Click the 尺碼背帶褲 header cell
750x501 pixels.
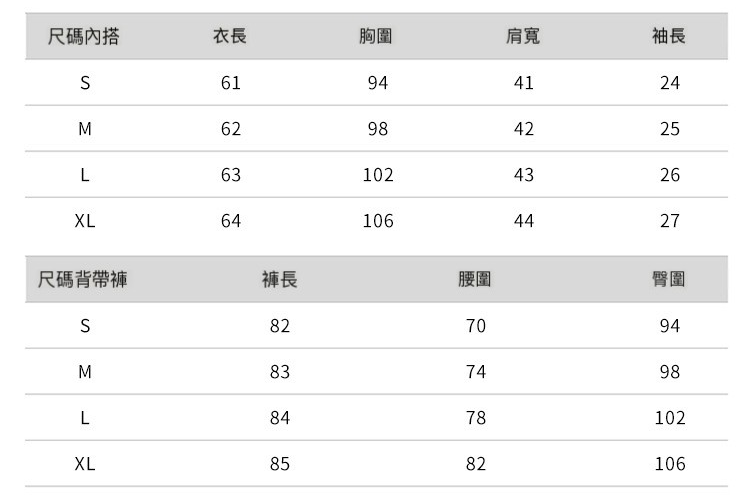83,280
